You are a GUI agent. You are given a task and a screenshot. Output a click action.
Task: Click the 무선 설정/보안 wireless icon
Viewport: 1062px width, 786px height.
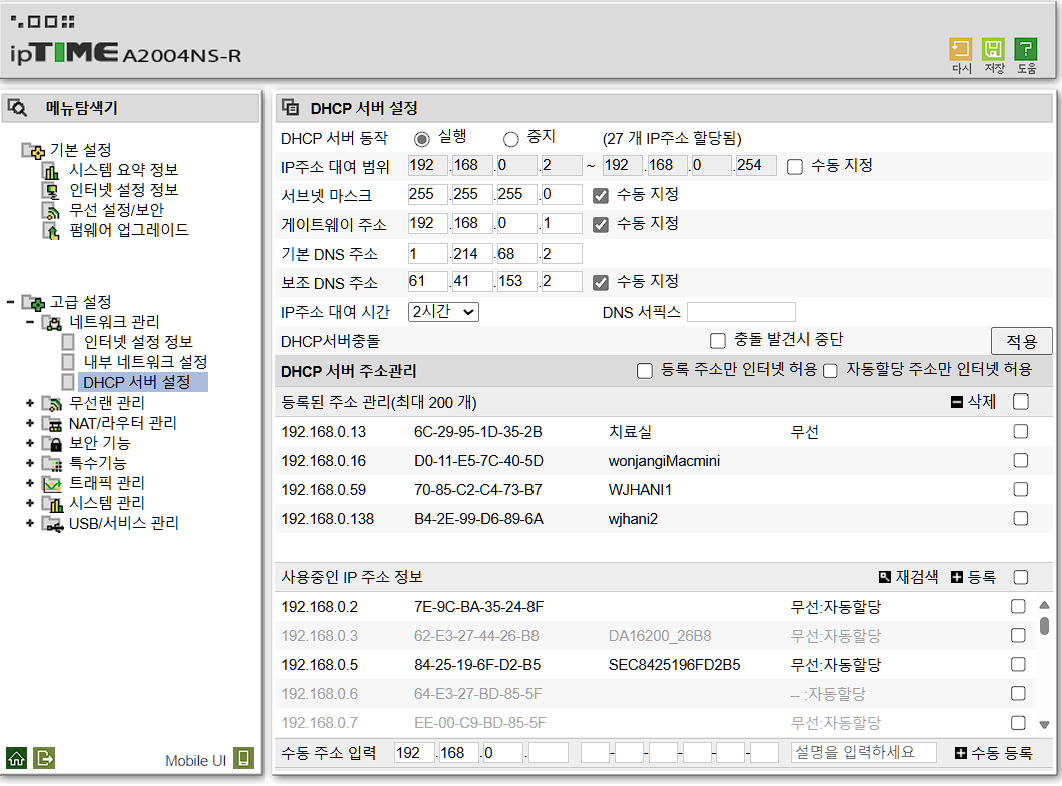(x=51, y=211)
